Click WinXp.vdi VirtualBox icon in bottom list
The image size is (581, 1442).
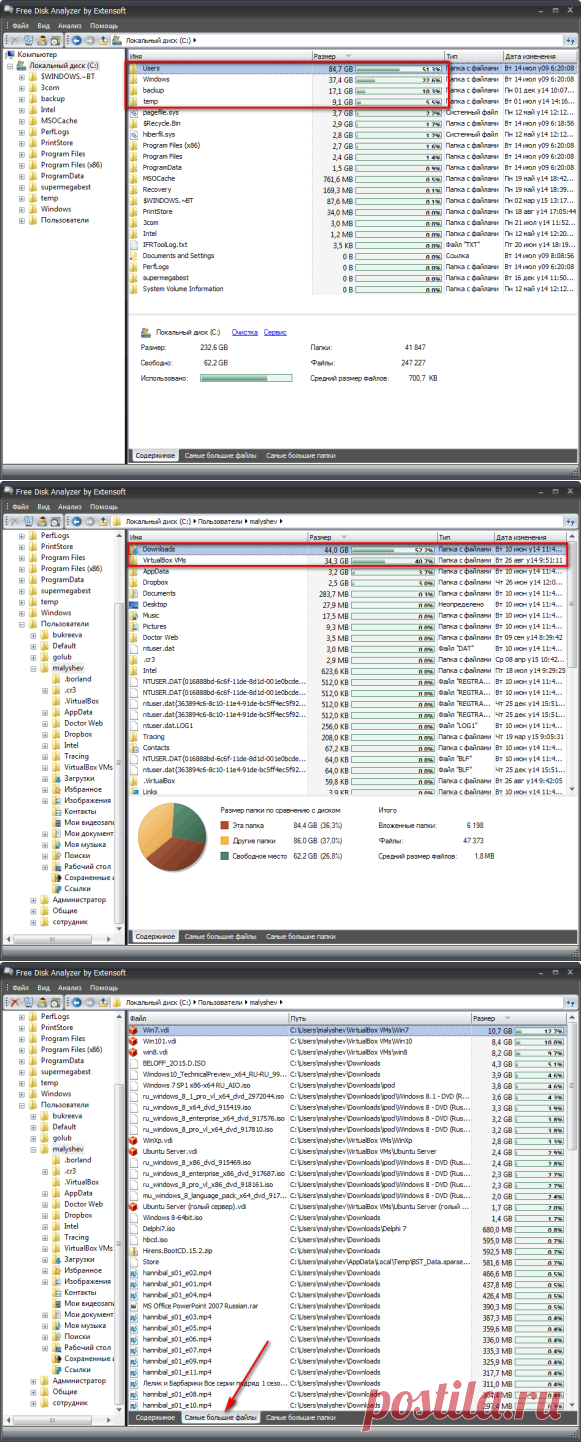tap(135, 1140)
